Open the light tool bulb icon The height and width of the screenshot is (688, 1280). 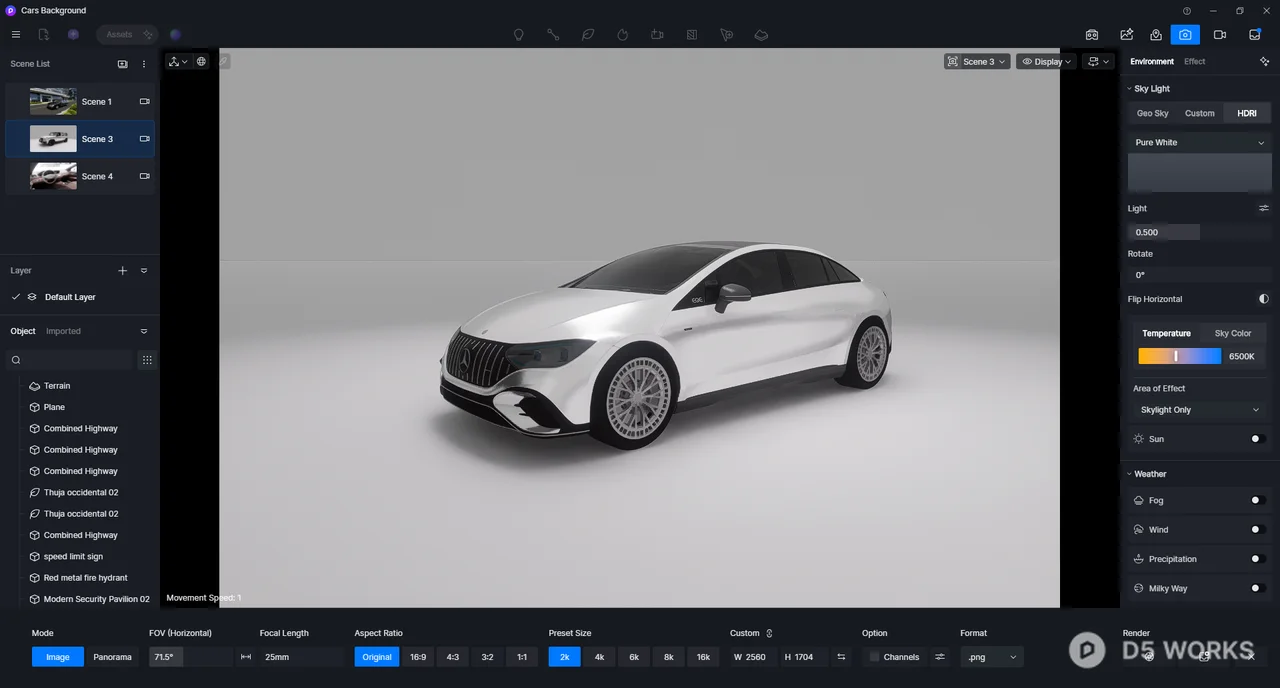pyautogui.click(x=518, y=34)
